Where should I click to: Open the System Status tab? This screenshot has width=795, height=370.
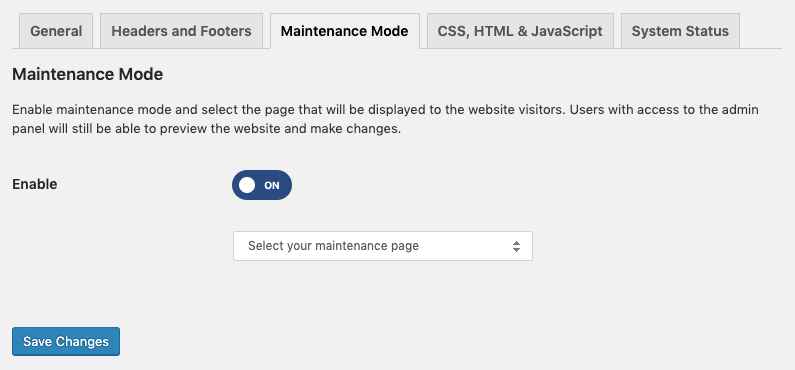tap(680, 31)
